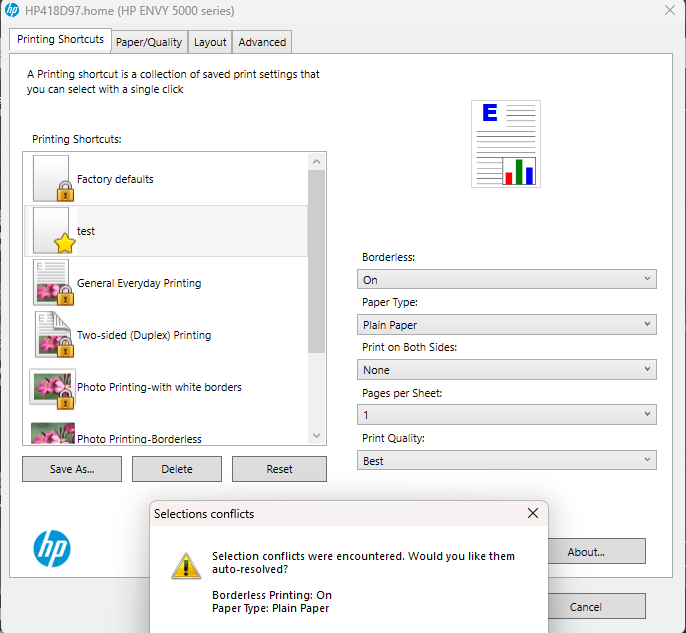
Task: Click the 'Borderless Printing: On' conflict text
Action: (x=272, y=595)
